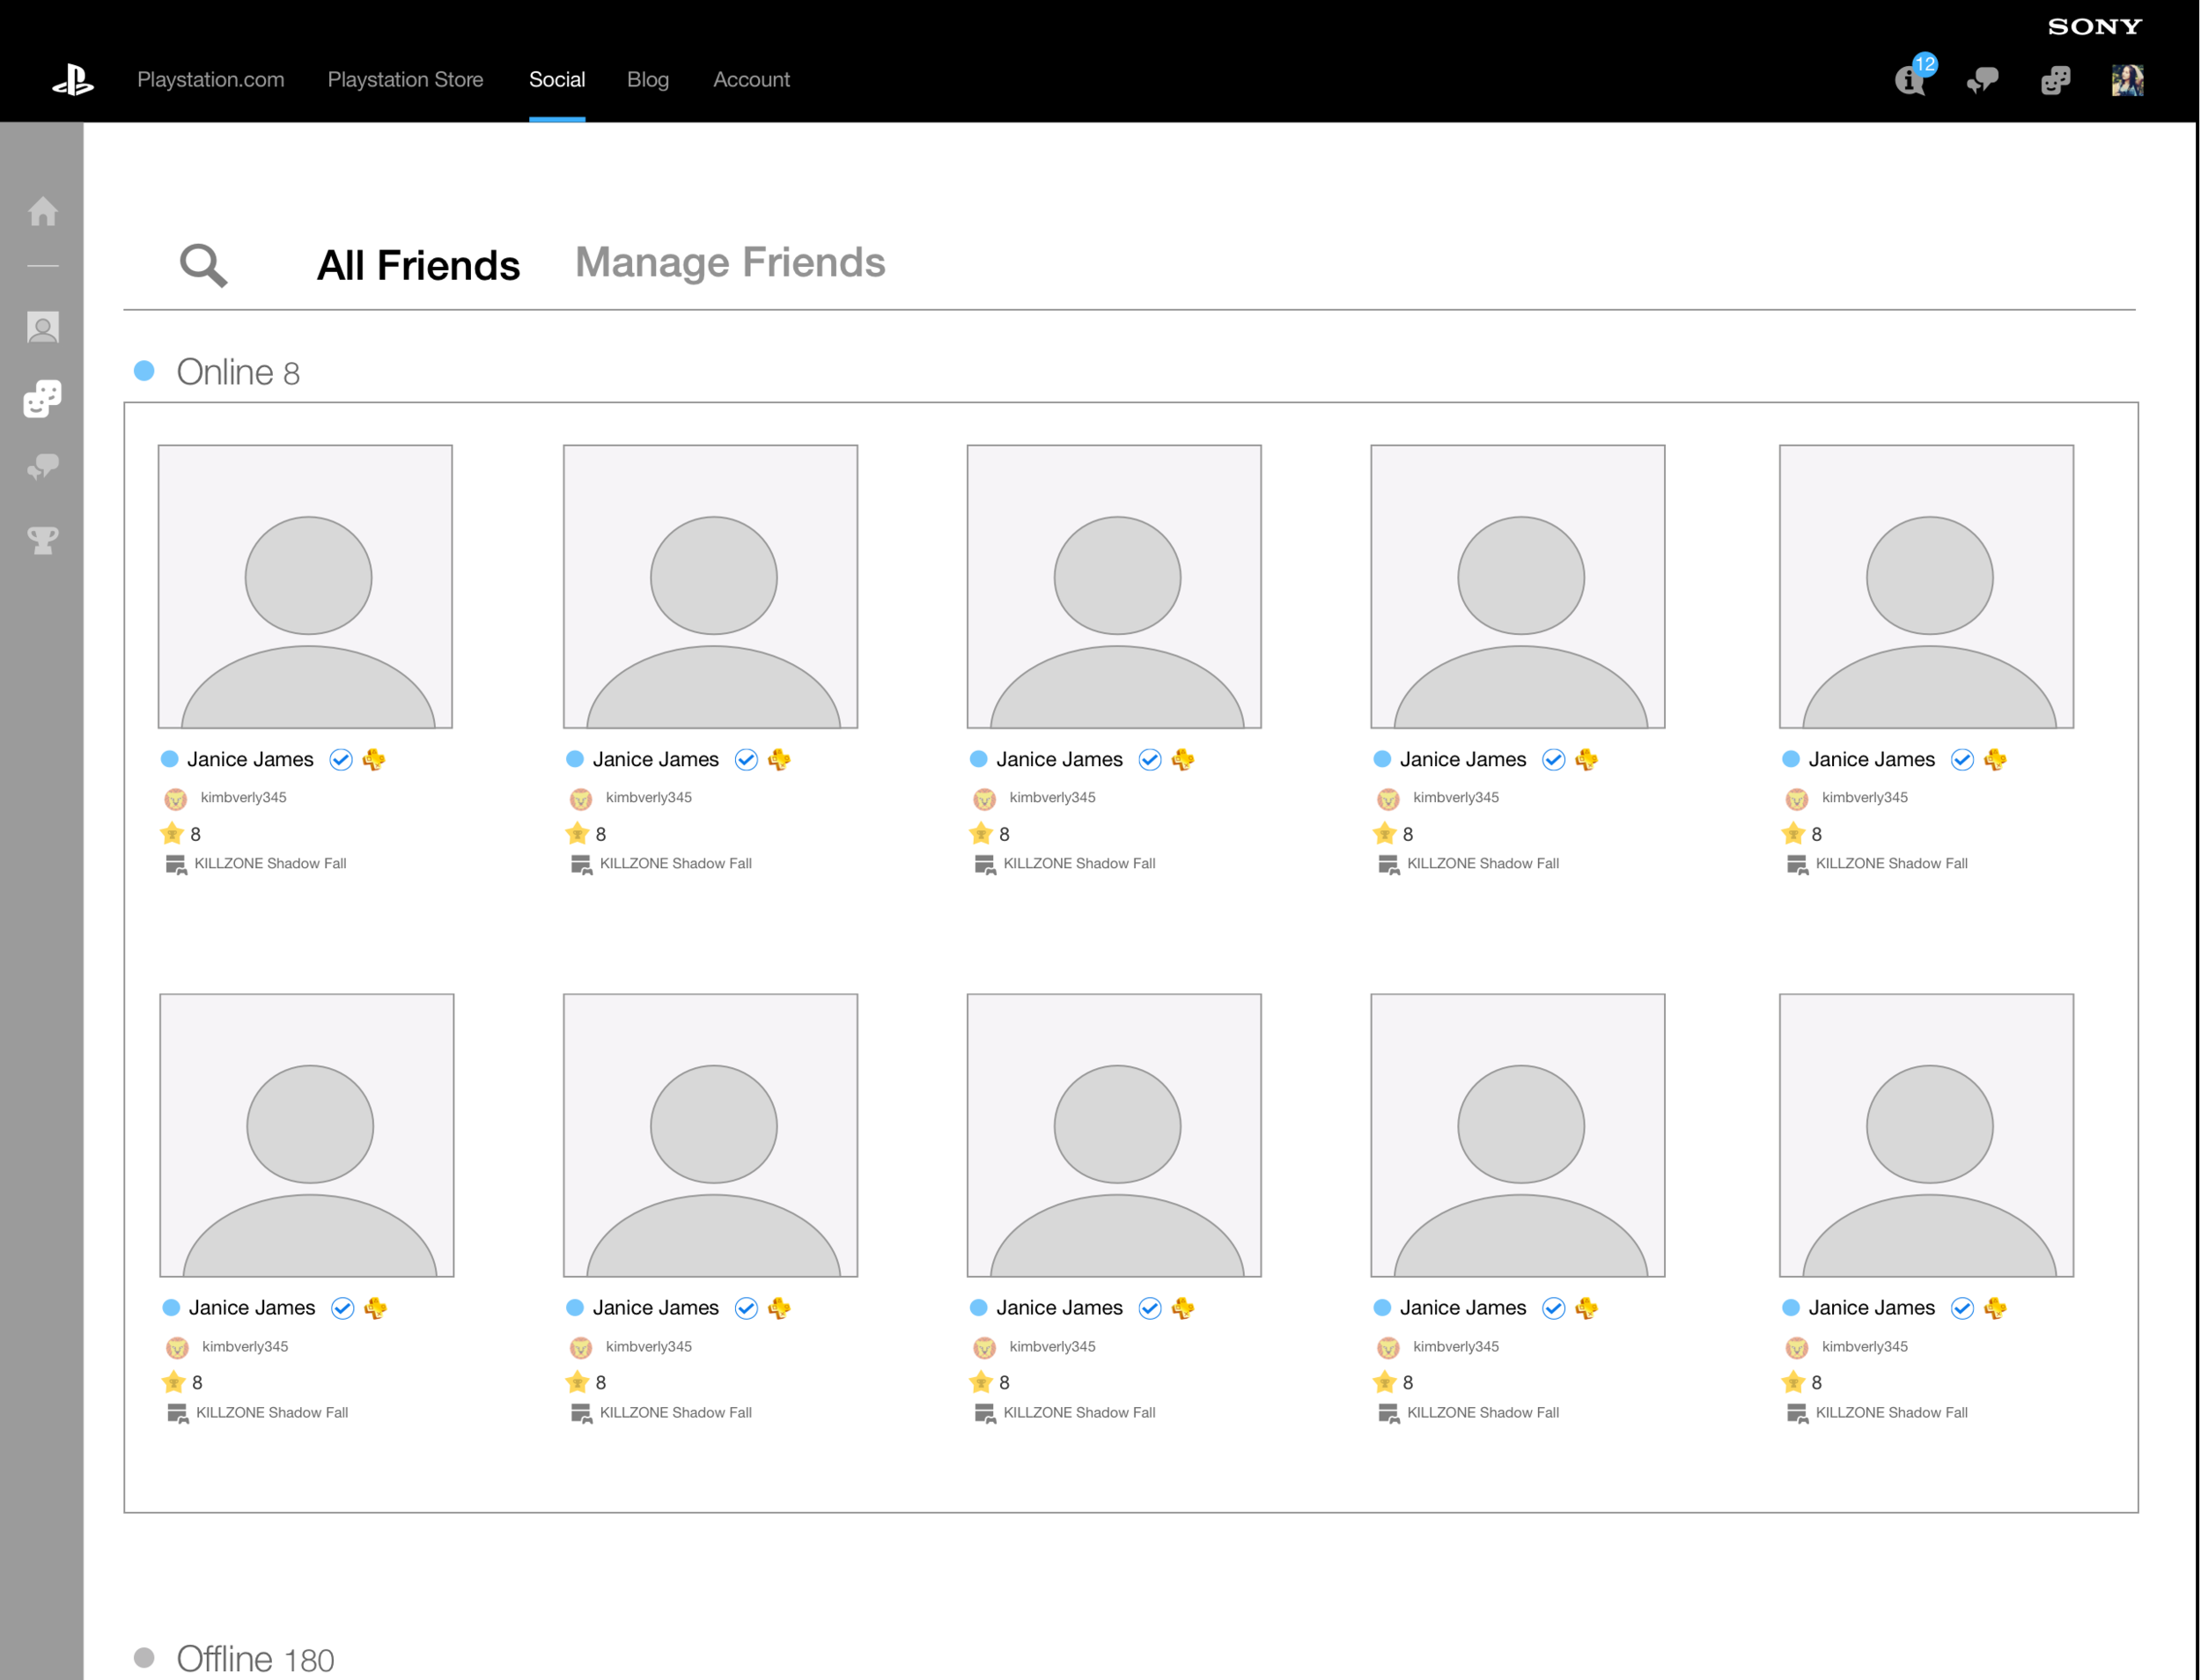Image resolution: width=2201 pixels, height=1680 pixels.
Task: Click KILLZONE Shadow Fall on the top-row fifth card
Action: click(x=1891, y=863)
